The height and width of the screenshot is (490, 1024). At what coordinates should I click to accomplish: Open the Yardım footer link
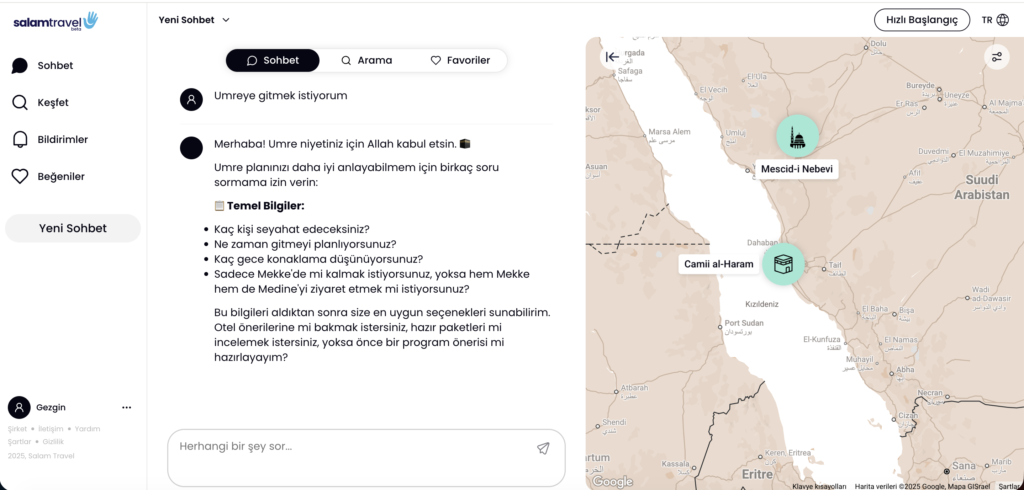tap(88, 429)
